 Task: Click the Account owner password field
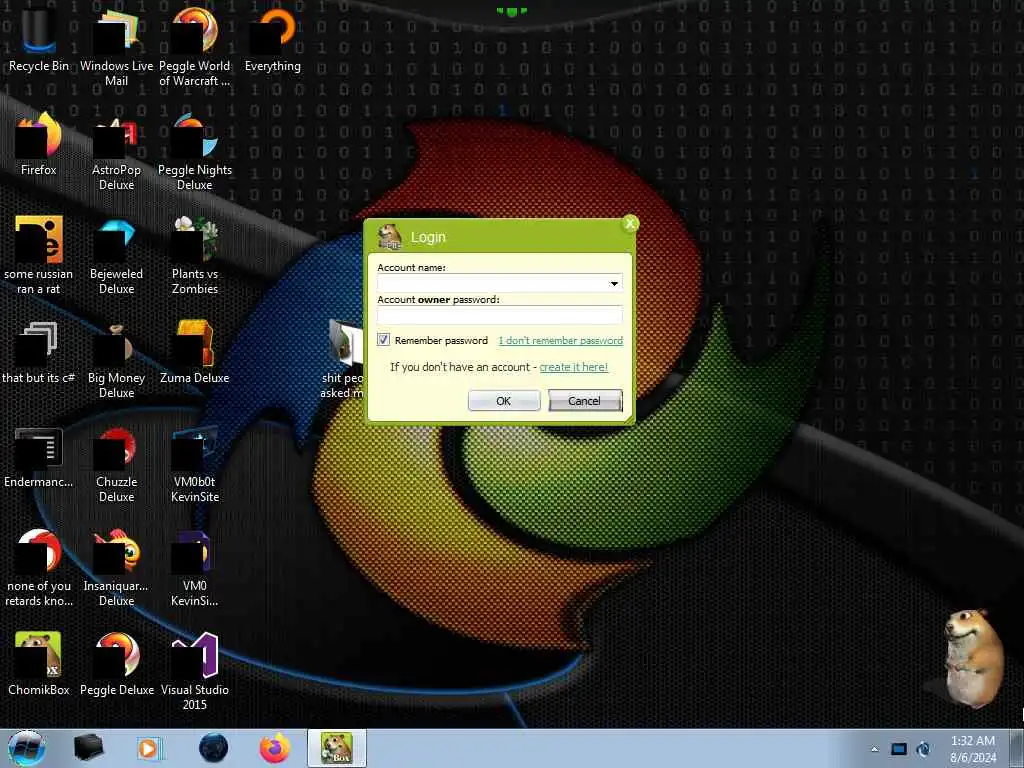(x=500, y=315)
